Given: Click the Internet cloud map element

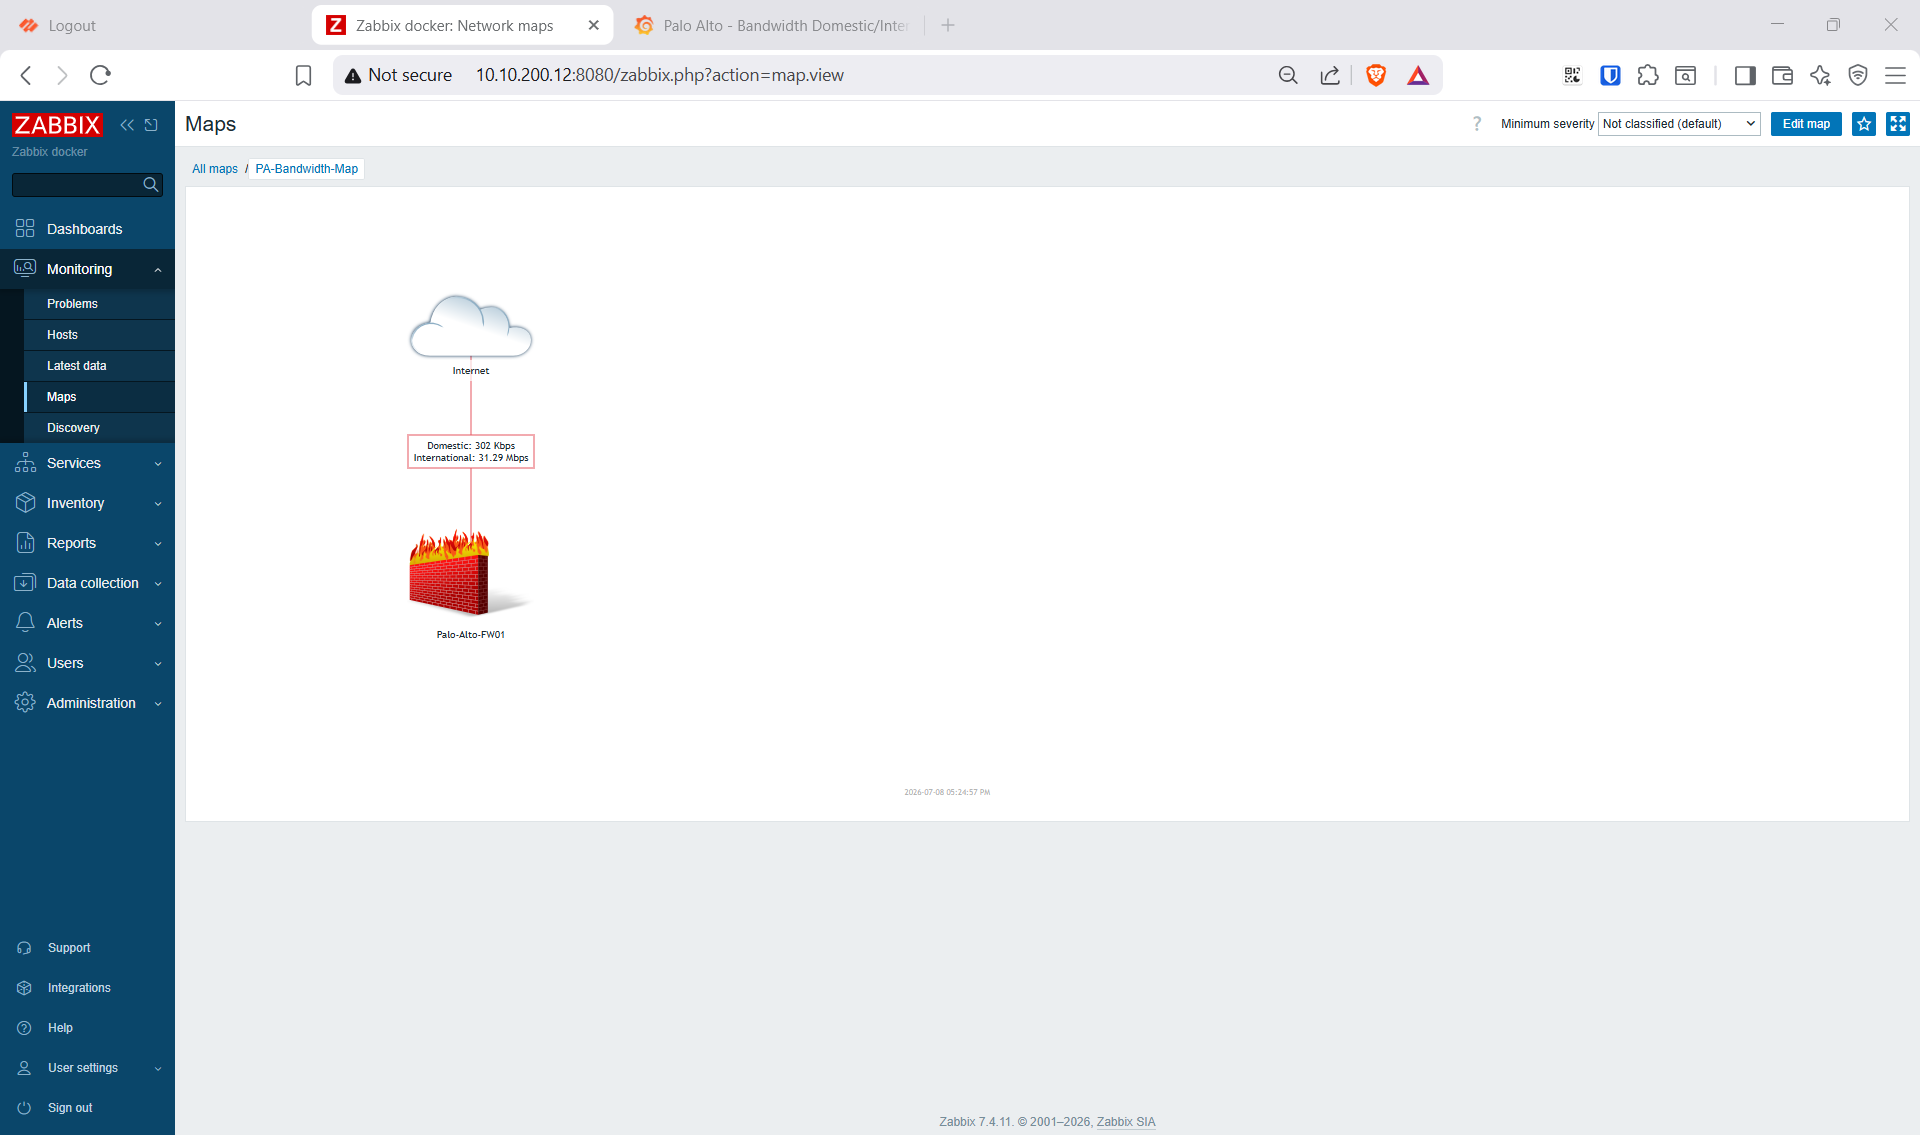Looking at the screenshot, I should [x=471, y=326].
